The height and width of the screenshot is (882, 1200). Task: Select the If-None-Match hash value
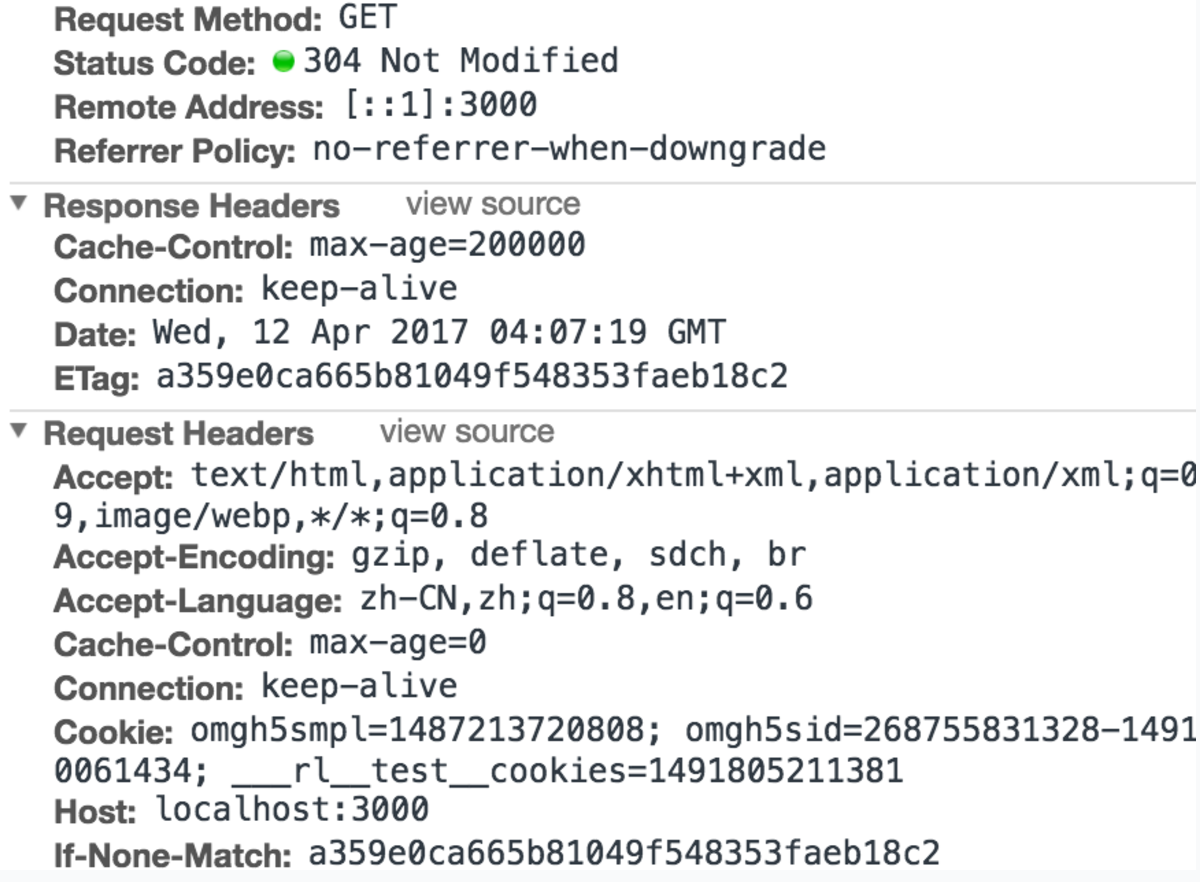tap(624, 854)
